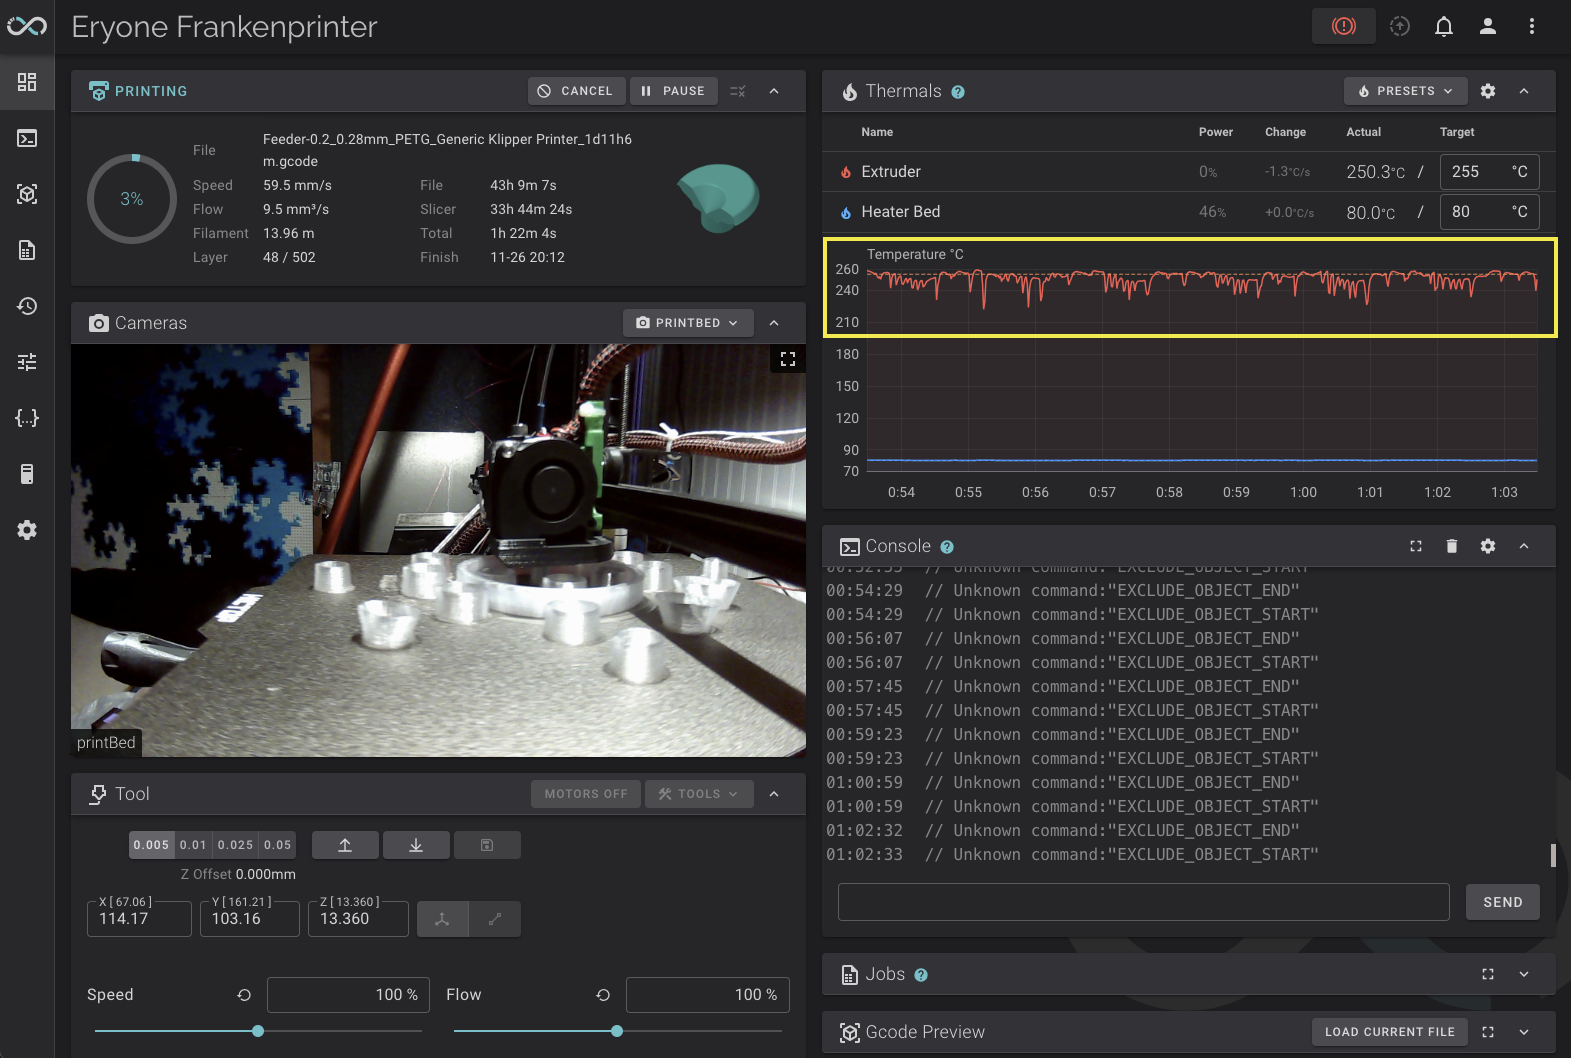
Task: Raise Z offset with up arrow button
Action: point(345,845)
